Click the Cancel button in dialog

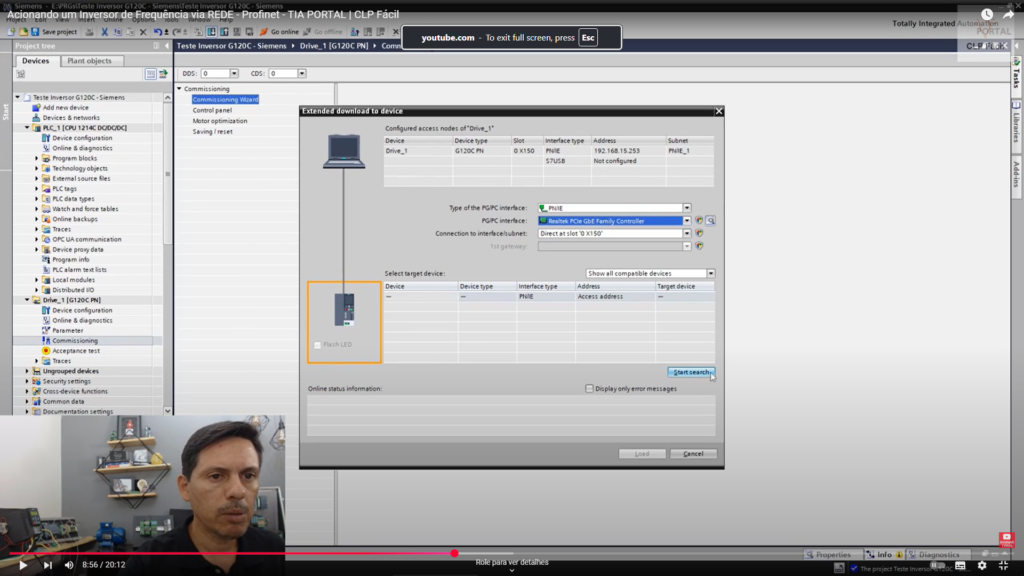pos(693,454)
